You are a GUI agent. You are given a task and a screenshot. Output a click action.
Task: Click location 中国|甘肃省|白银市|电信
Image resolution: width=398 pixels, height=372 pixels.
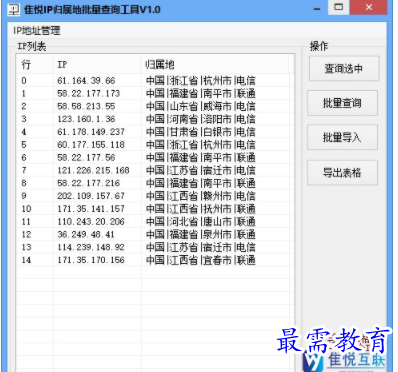[201, 132]
